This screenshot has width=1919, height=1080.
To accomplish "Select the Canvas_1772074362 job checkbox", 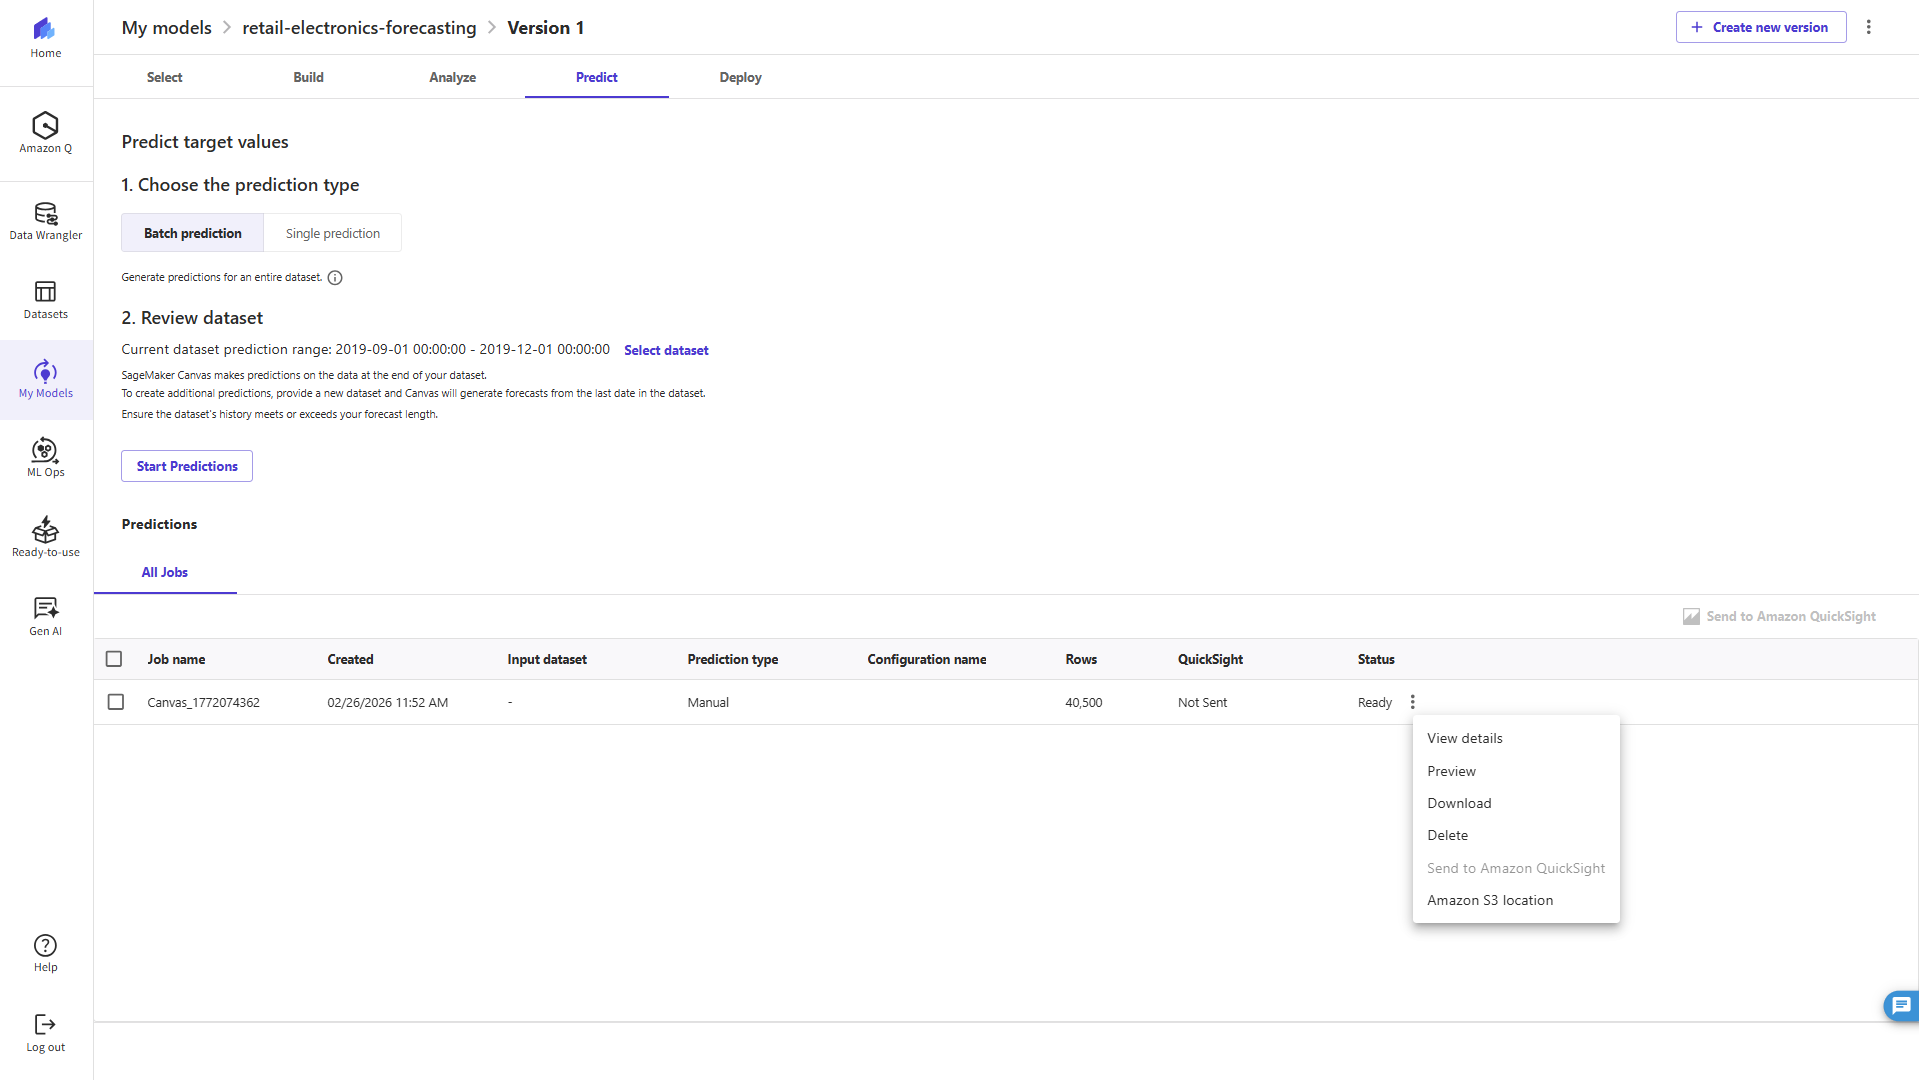I will click(x=116, y=702).
